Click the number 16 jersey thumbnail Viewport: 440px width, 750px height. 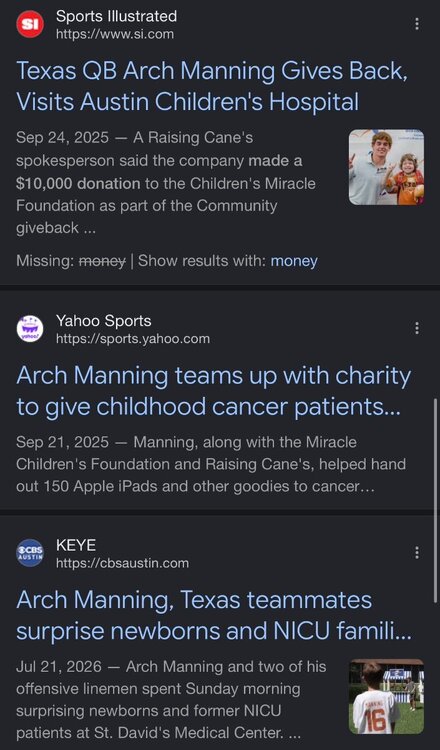[386, 696]
